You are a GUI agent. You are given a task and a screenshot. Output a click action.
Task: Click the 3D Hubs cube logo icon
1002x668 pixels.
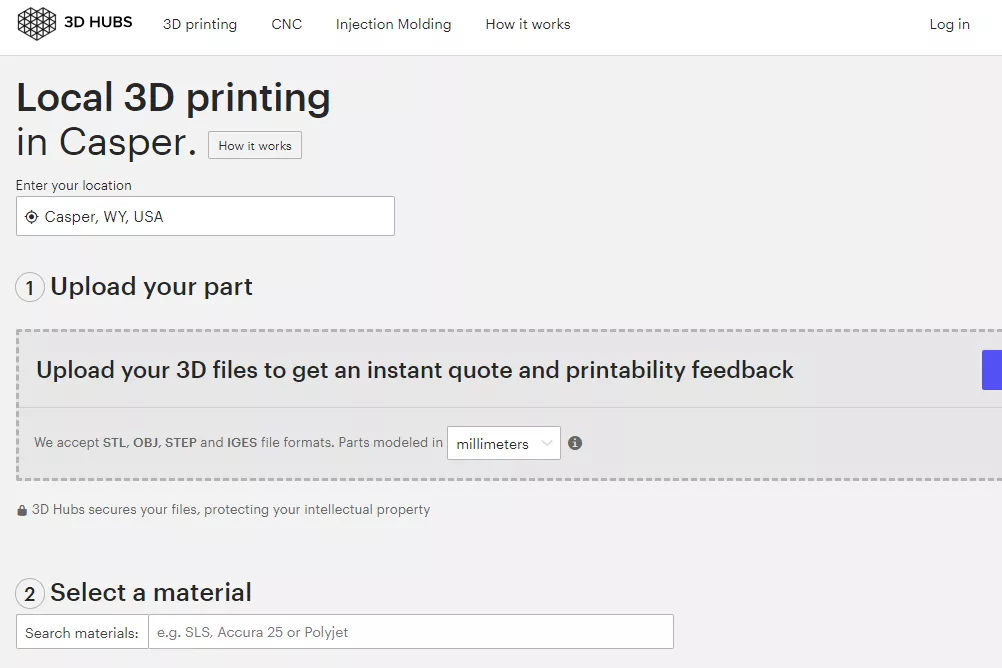point(37,23)
